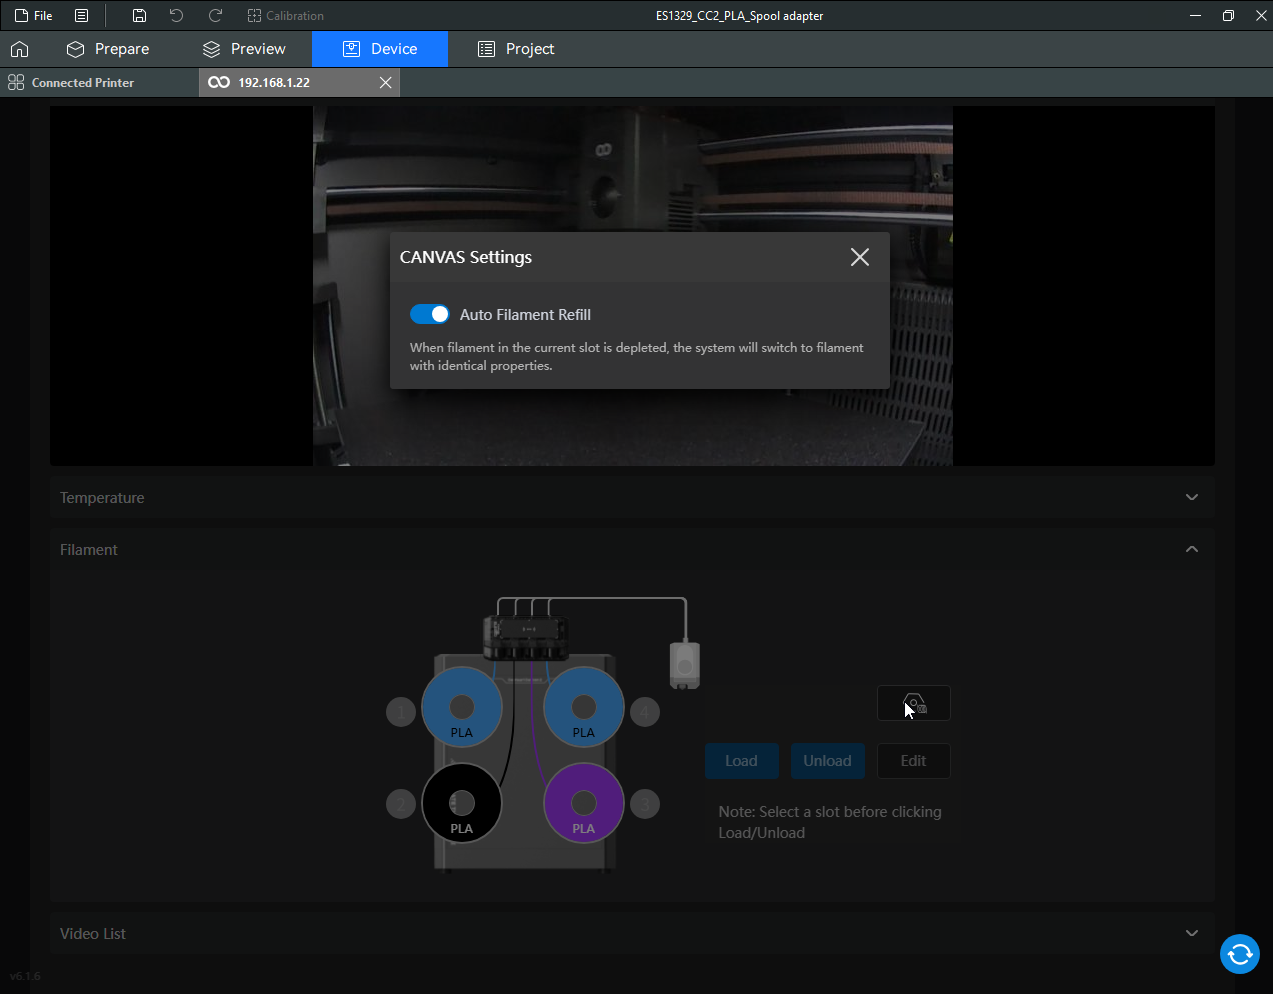This screenshot has width=1273, height=994.
Task: Open the hamburger menu icon beside File
Action: pyautogui.click(x=82, y=16)
